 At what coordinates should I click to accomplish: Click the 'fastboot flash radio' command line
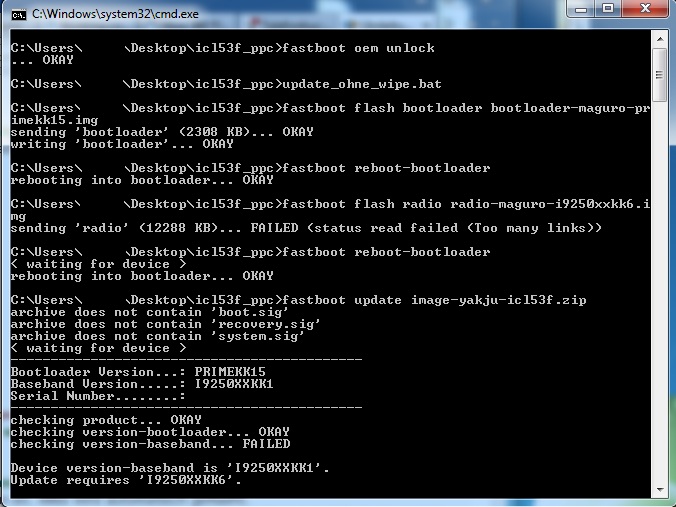pos(330,210)
